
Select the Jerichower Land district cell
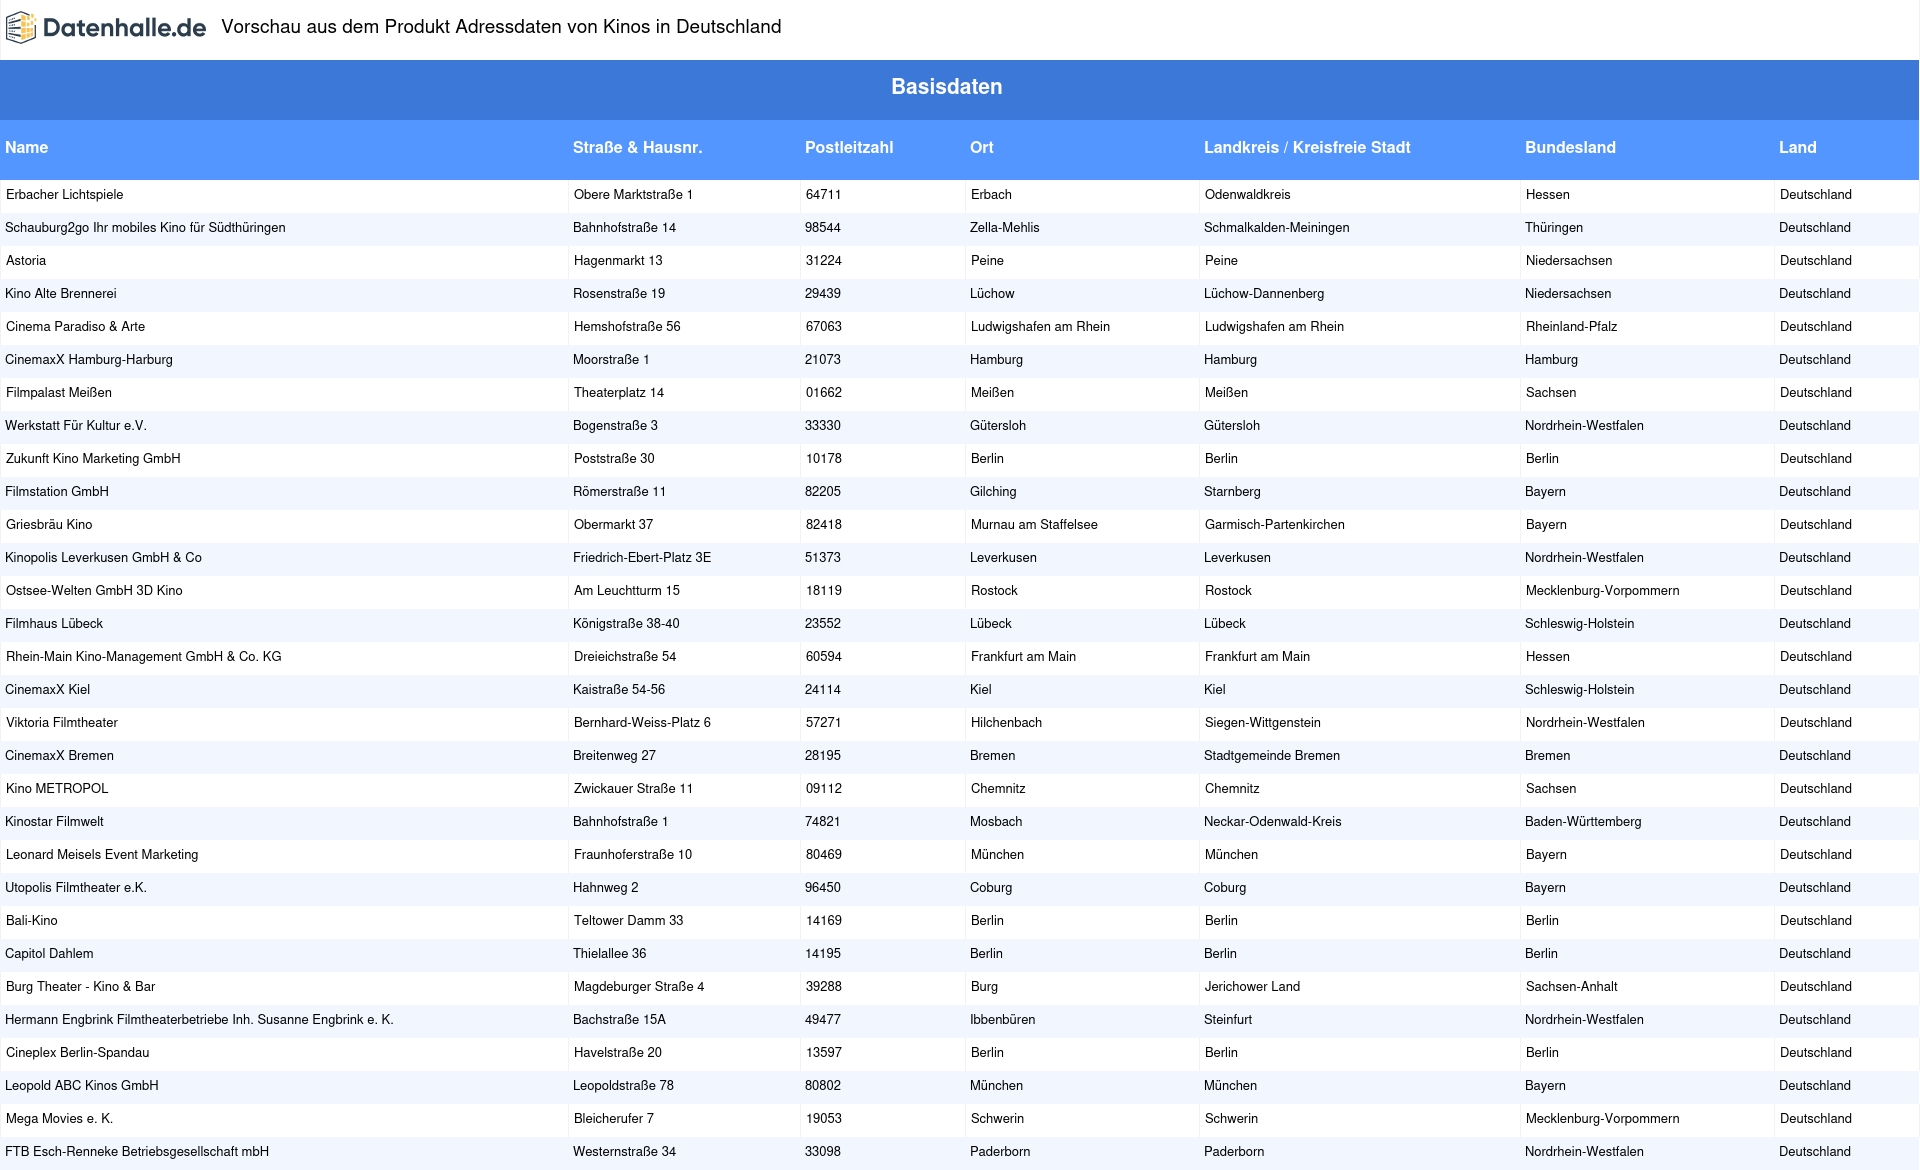[1253, 987]
